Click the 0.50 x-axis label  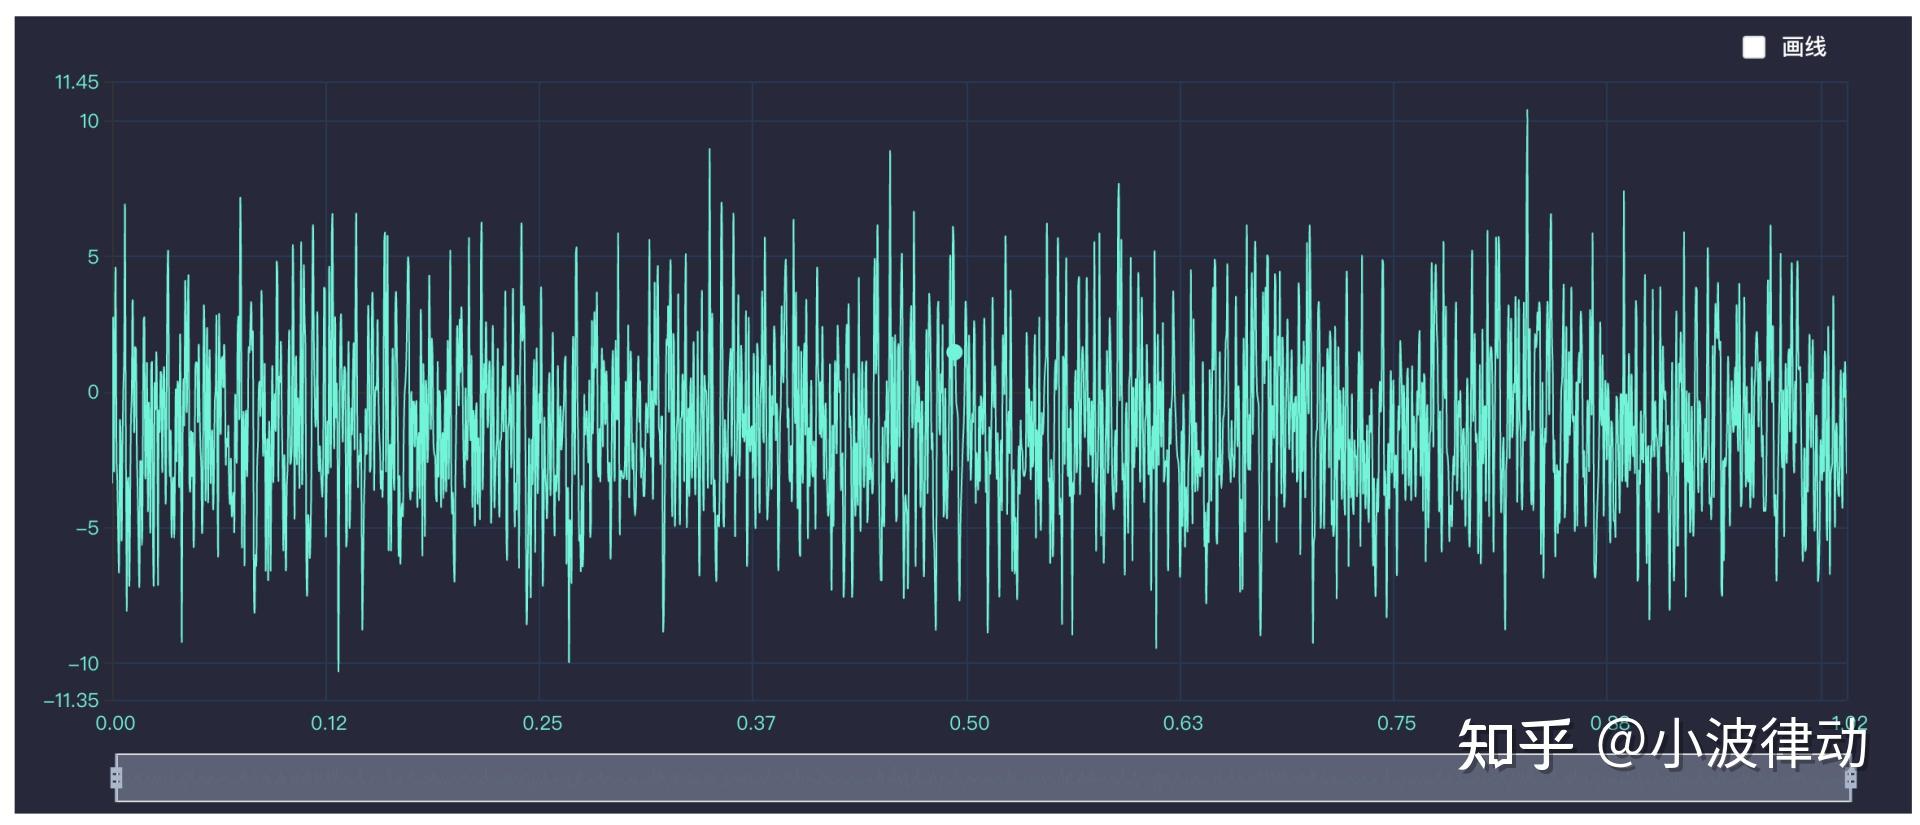969,723
